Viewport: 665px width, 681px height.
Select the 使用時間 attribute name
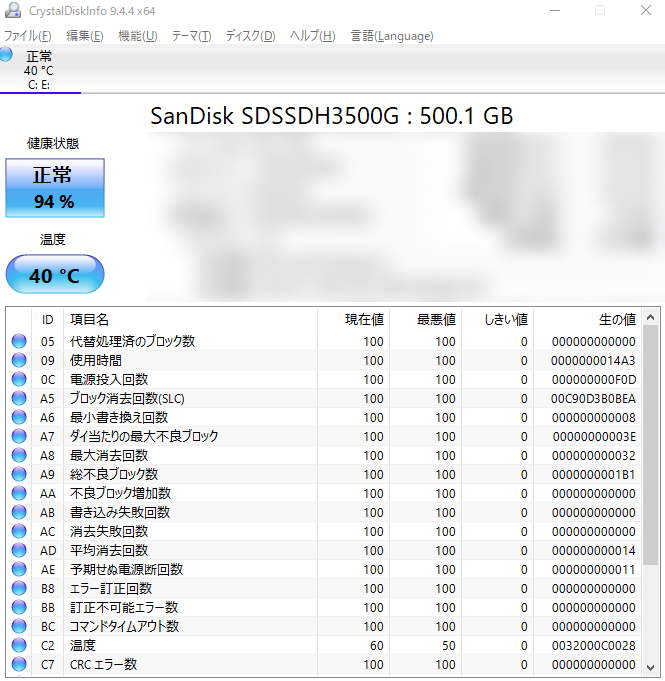coord(96,360)
